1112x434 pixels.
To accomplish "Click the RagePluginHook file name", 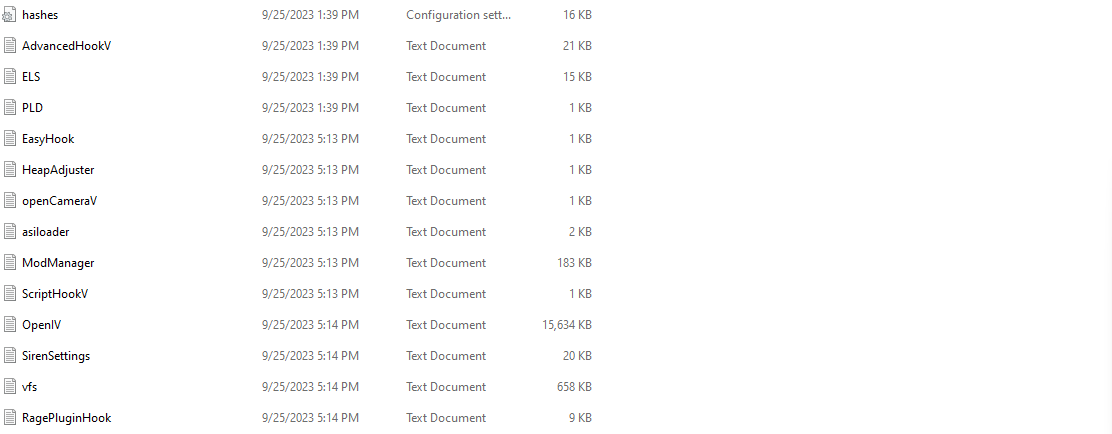I will [66, 418].
